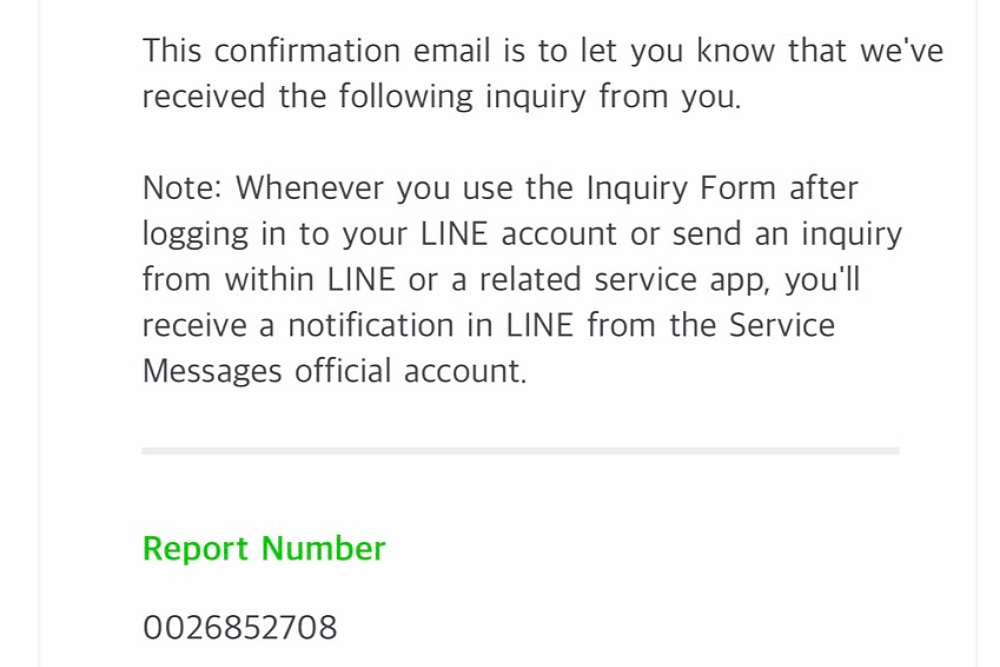Click the word "received" starting the second line

point(204,98)
